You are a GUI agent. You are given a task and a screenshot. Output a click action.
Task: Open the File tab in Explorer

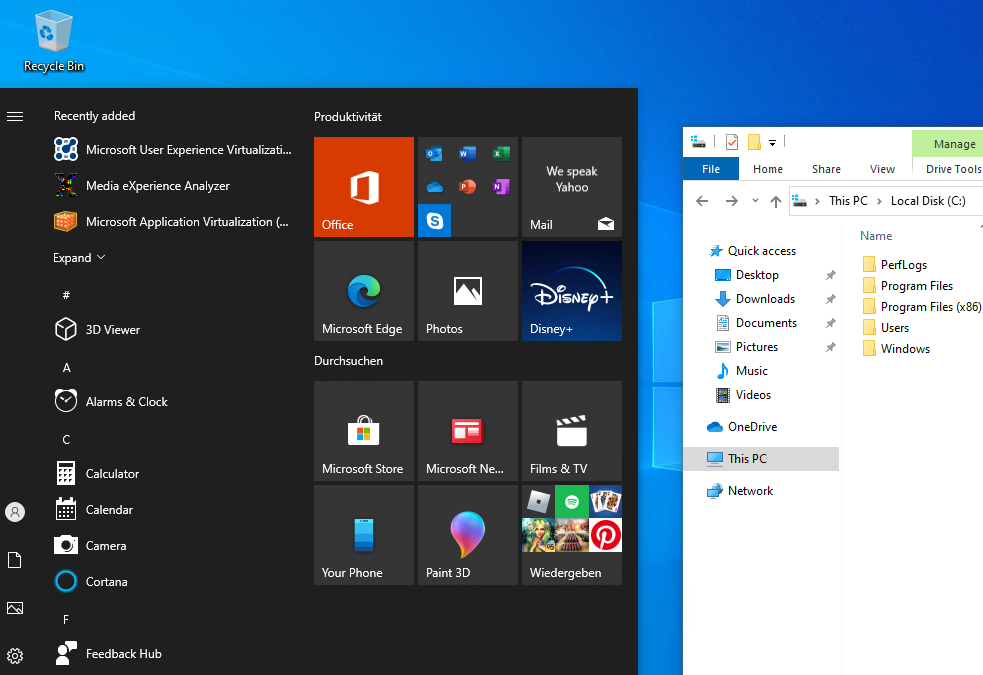(711, 169)
